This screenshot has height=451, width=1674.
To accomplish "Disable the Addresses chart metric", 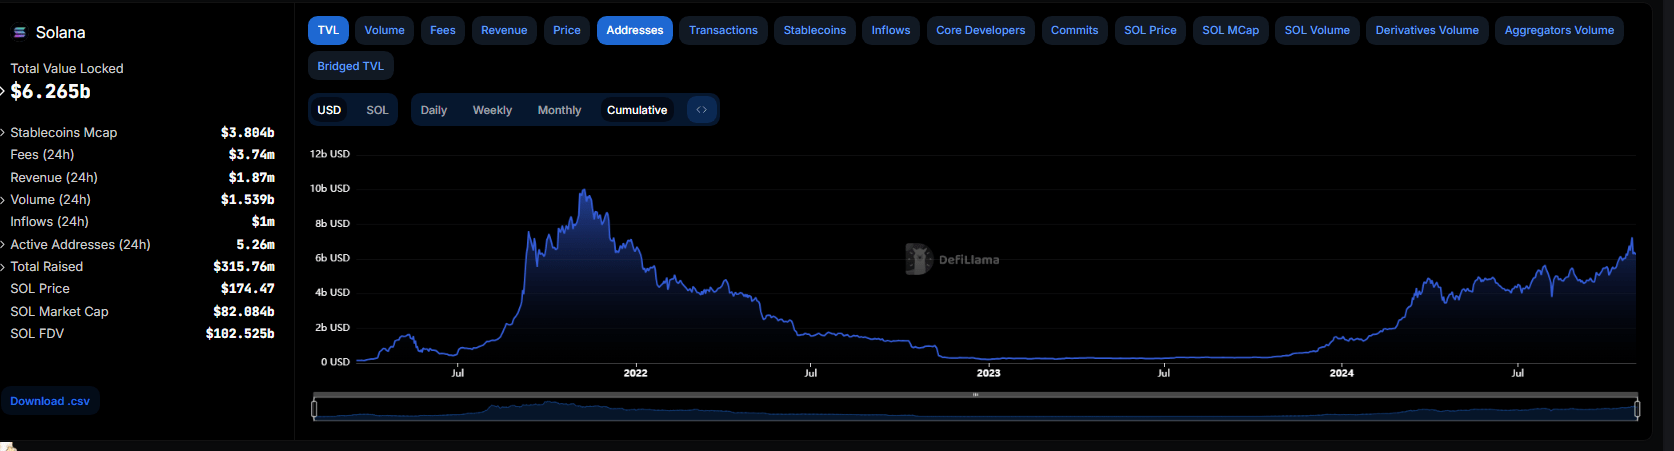I will click(634, 30).
